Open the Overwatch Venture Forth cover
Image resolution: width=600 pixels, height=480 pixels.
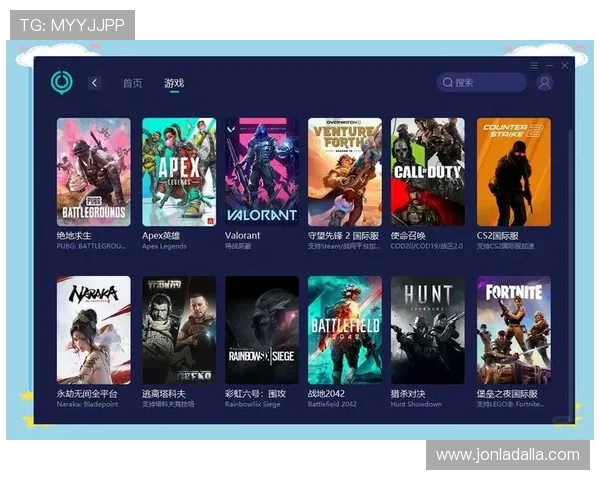[x=345, y=172]
